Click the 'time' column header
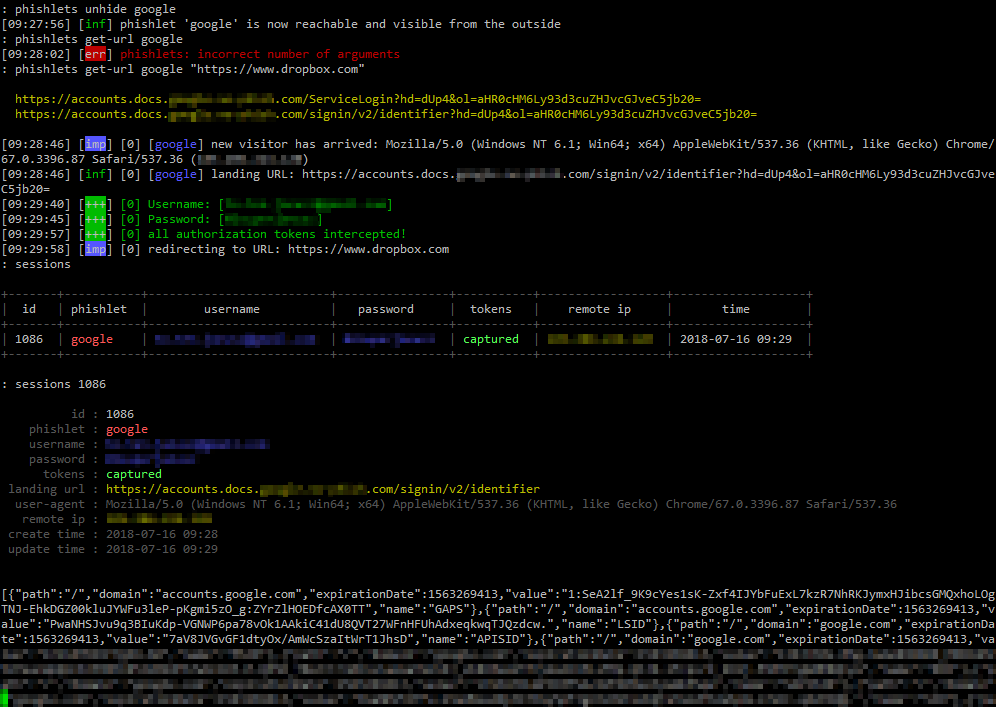996x707 pixels. [736, 309]
